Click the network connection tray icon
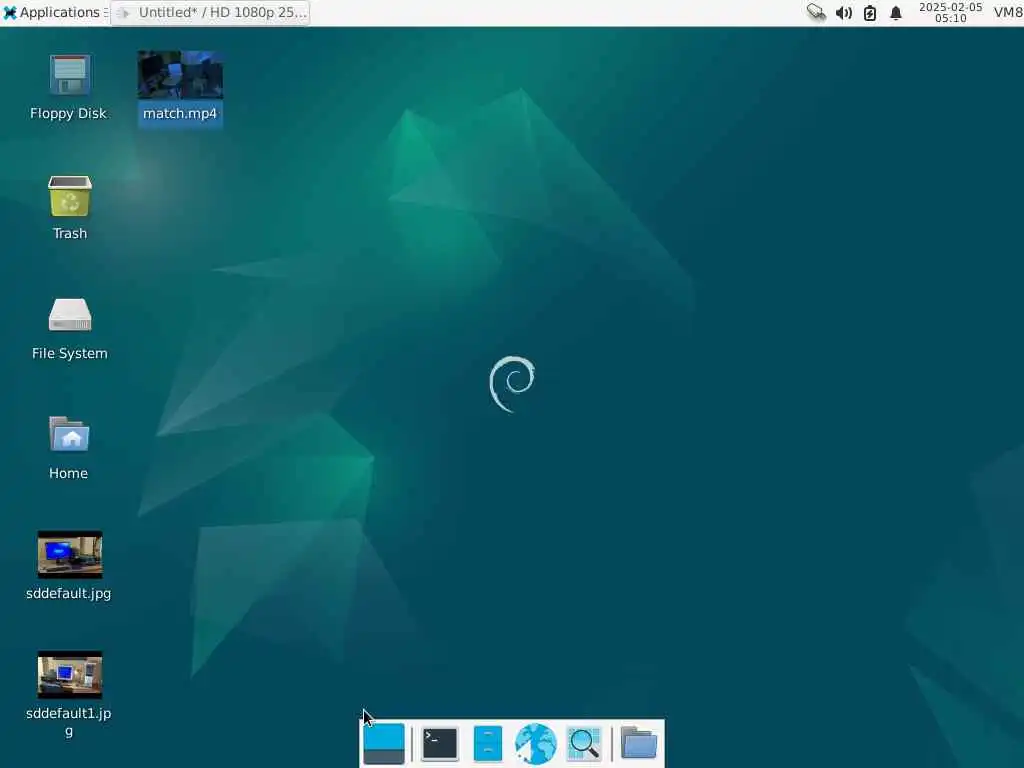1024x768 pixels. [816, 12]
